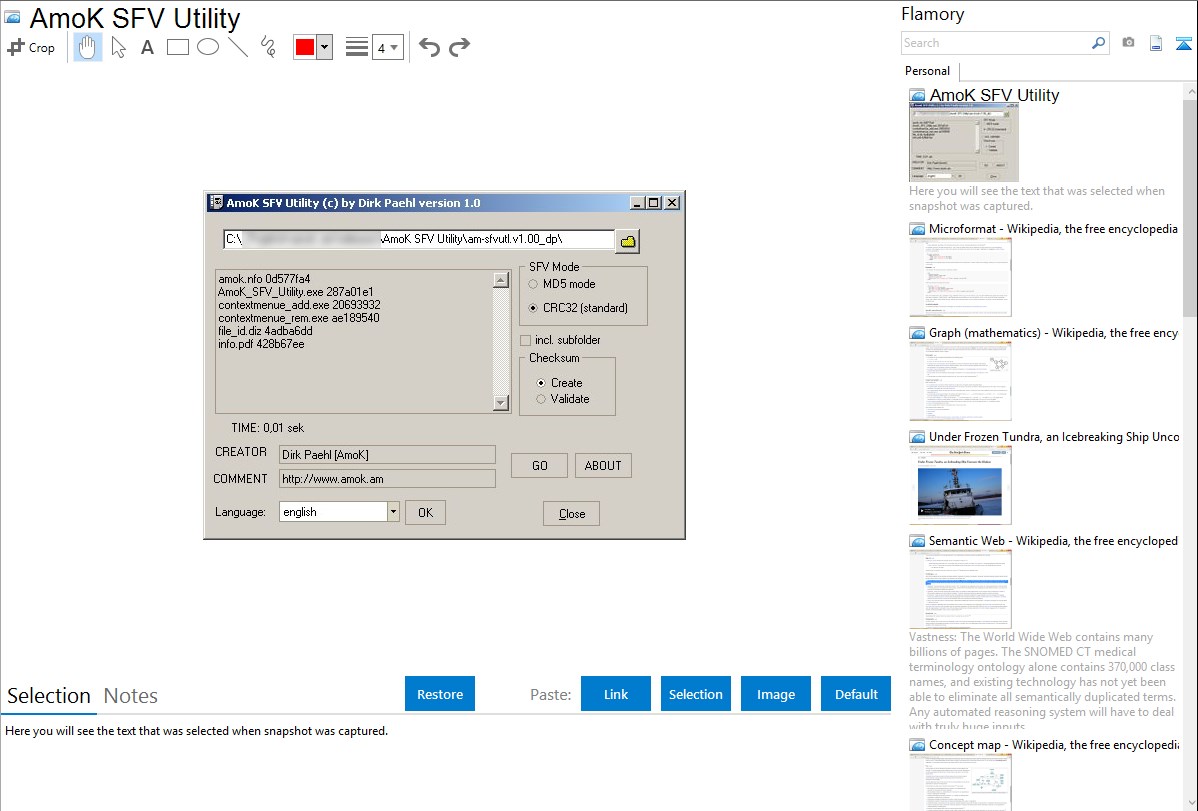Click the file list scroll down arrow
The width and height of the screenshot is (1198, 811).
[501, 403]
